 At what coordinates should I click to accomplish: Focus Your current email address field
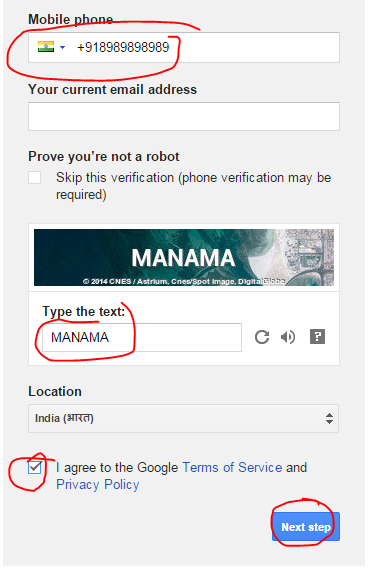tap(184, 116)
